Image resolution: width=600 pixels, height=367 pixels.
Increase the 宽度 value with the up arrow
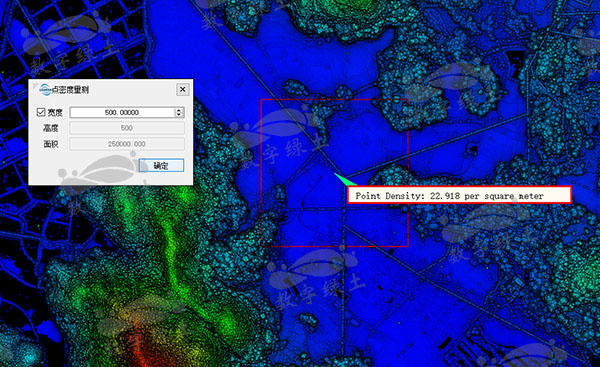pos(179,110)
